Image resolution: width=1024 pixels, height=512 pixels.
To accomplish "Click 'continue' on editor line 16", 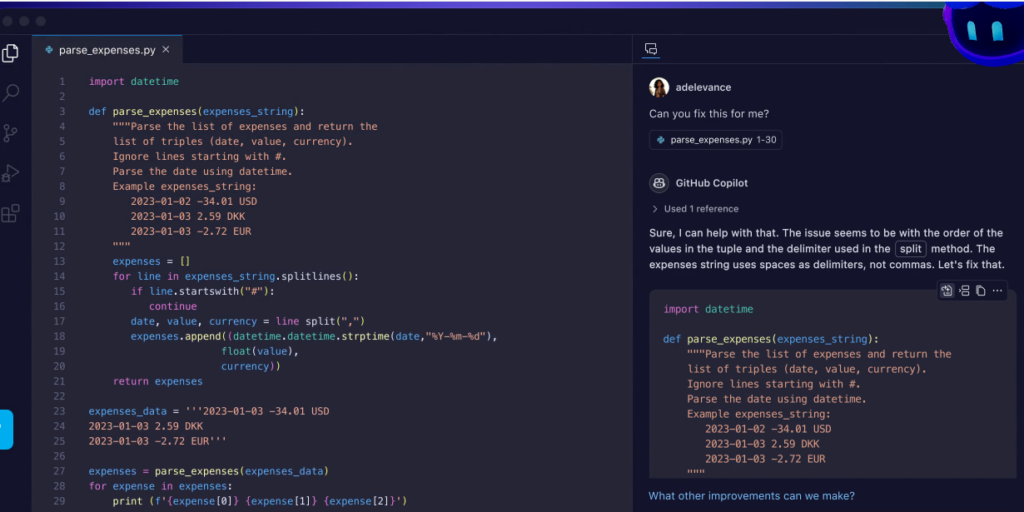I will click(x=172, y=306).
